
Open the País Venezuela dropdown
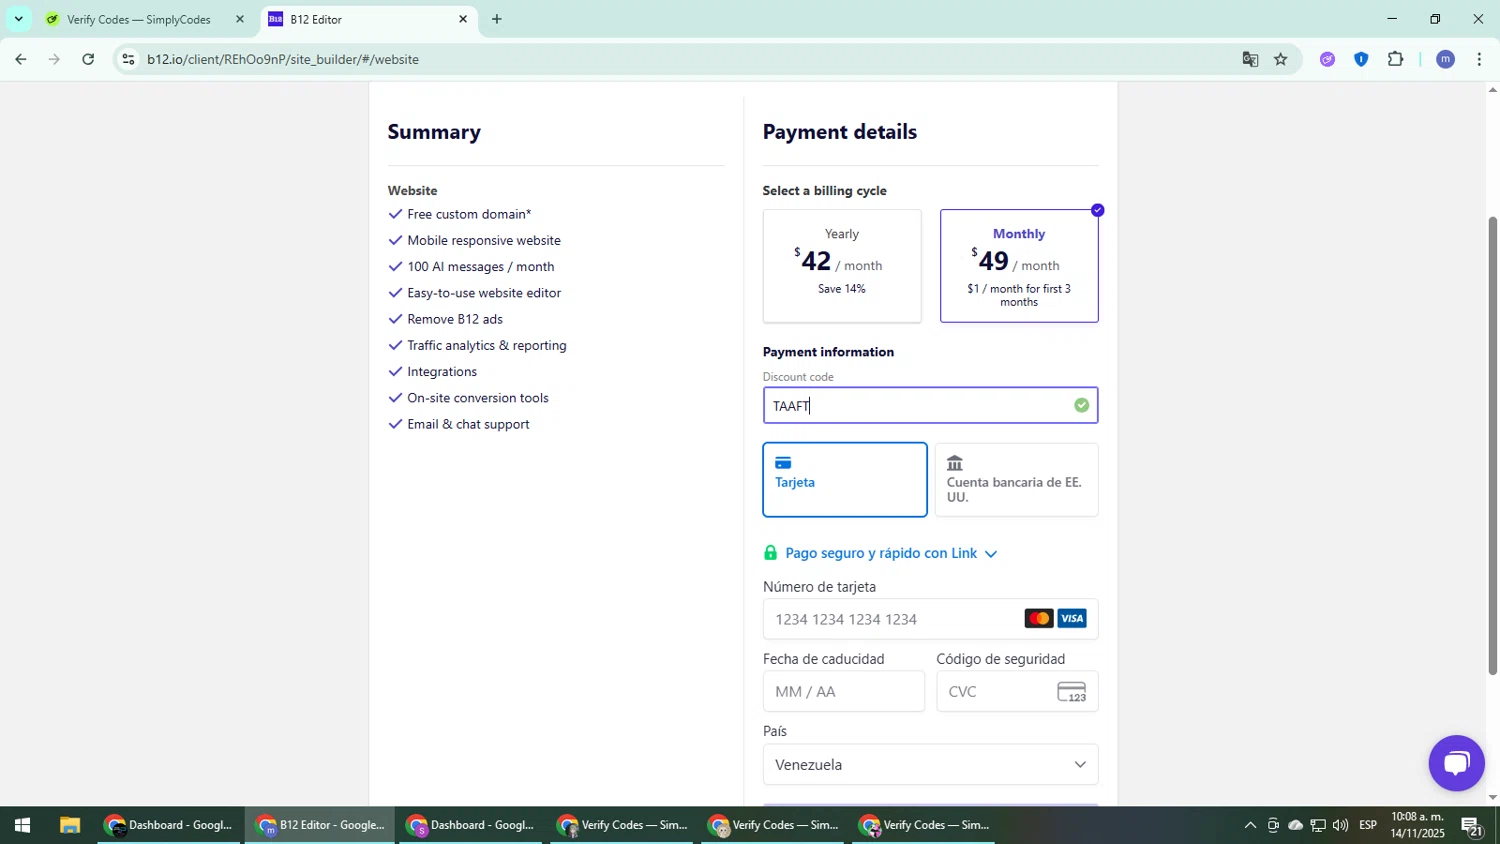point(930,765)
